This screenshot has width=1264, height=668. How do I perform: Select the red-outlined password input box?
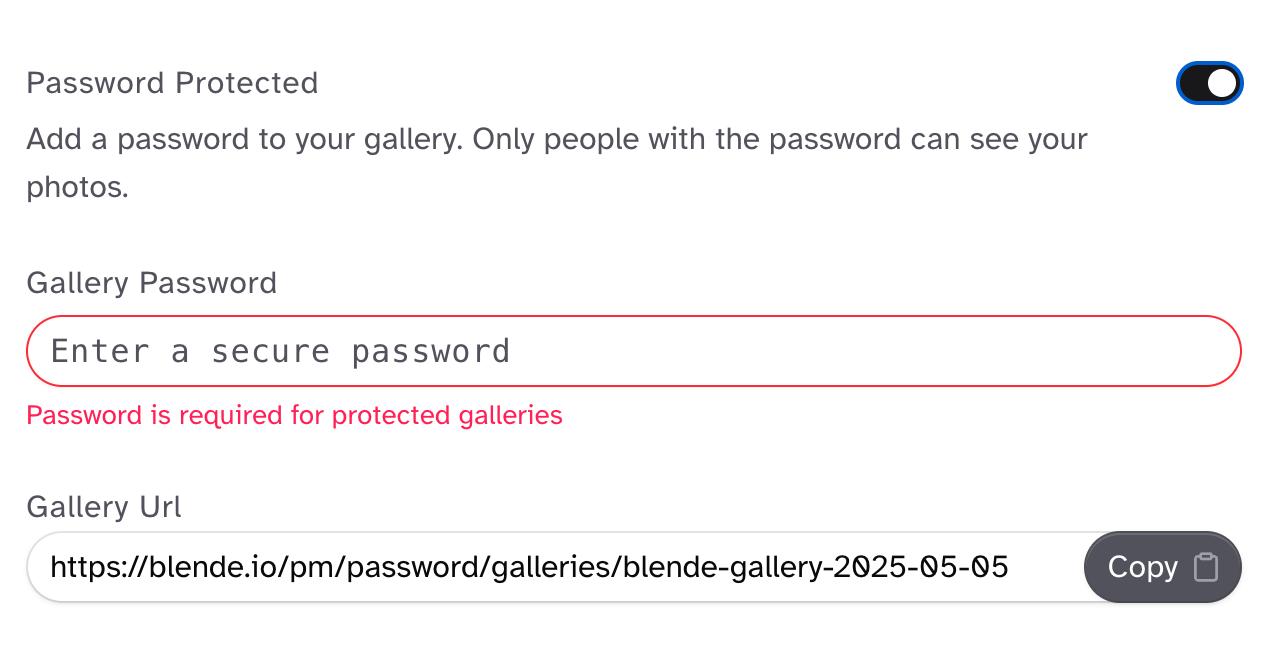point(400,351)
